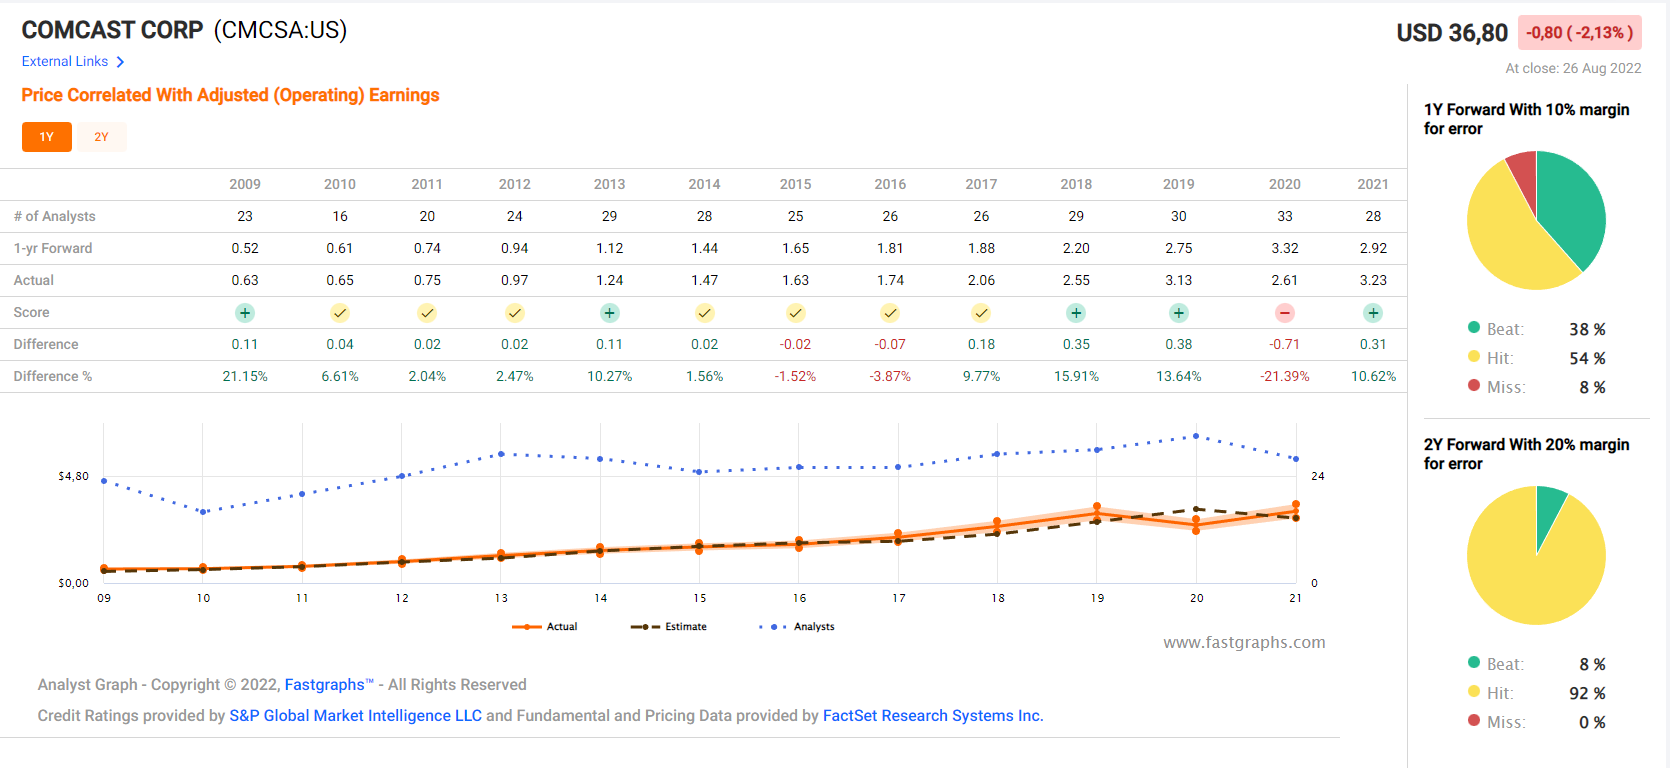This screenshot has height=768, width=1670.
Task: Click the 2010 hit score checkmark icon
Action: 340,313
